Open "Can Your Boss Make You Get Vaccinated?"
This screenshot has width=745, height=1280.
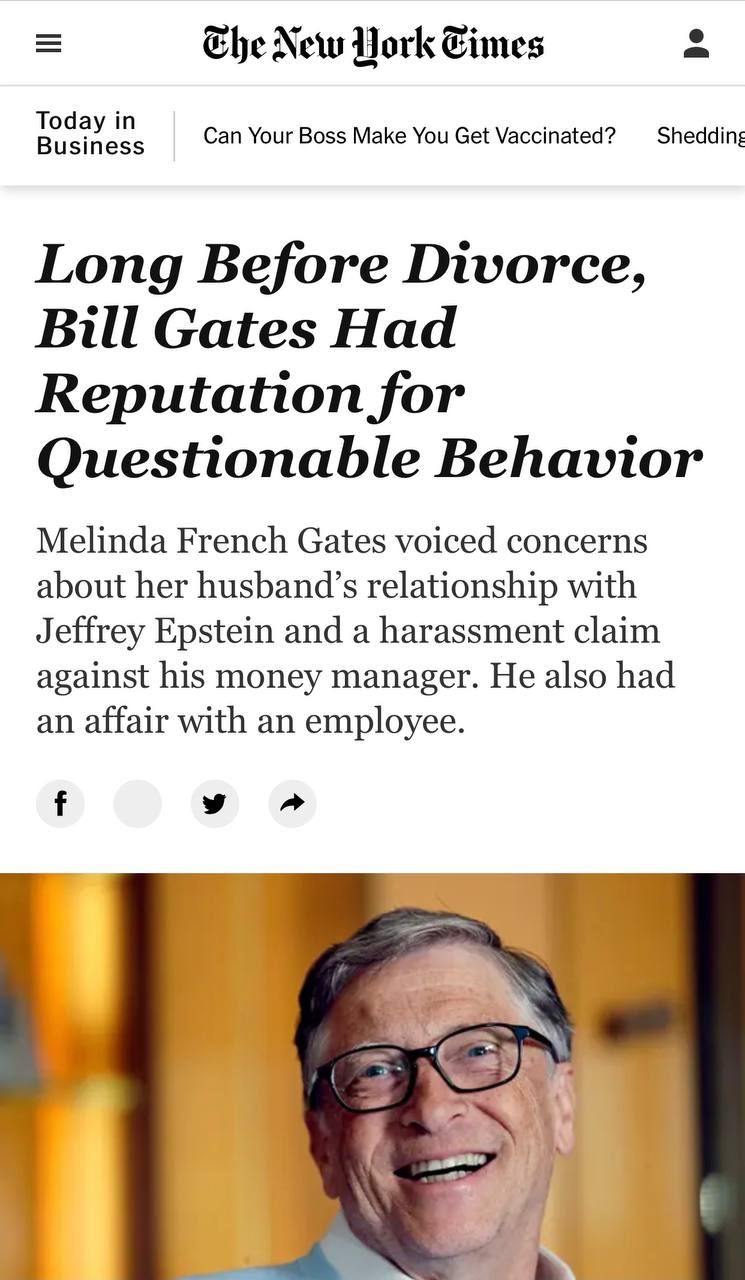[409, 135]
